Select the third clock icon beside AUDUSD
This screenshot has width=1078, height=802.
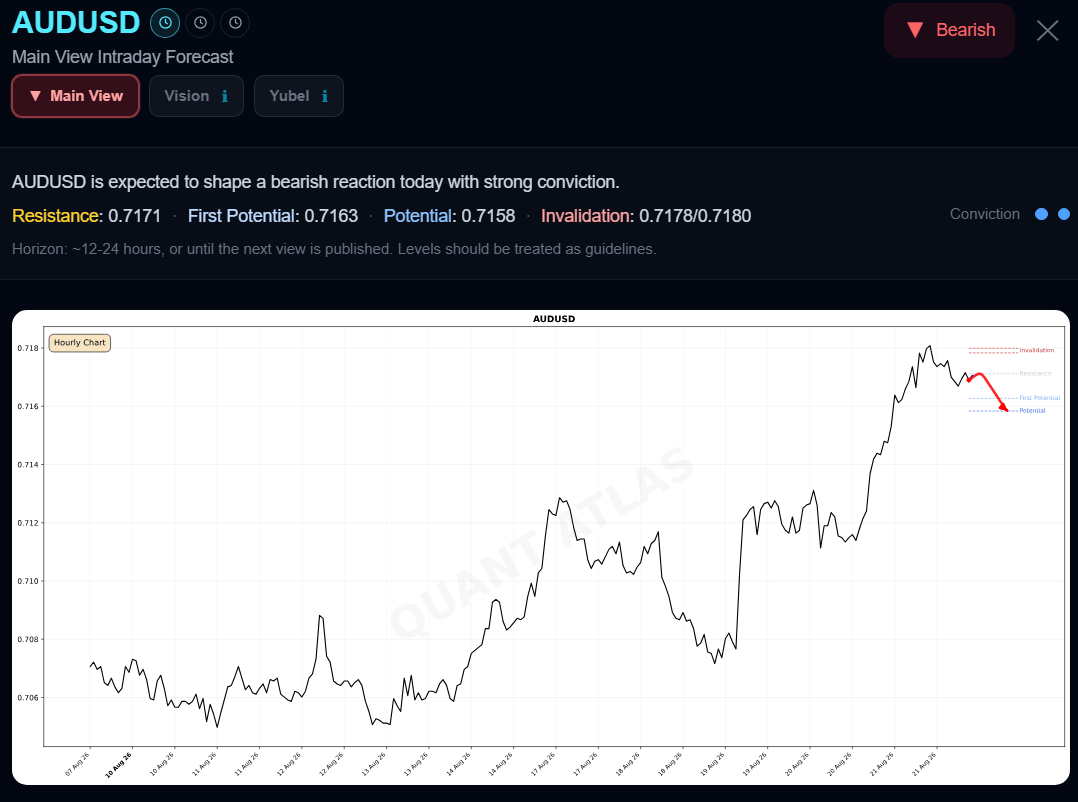(235, 23)
